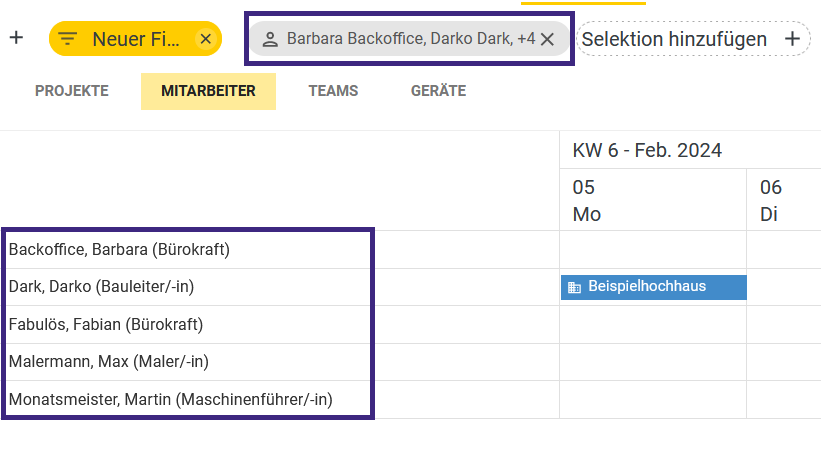Open the TEAMS tab
The image size is (821, 466).
pos(333,91)
